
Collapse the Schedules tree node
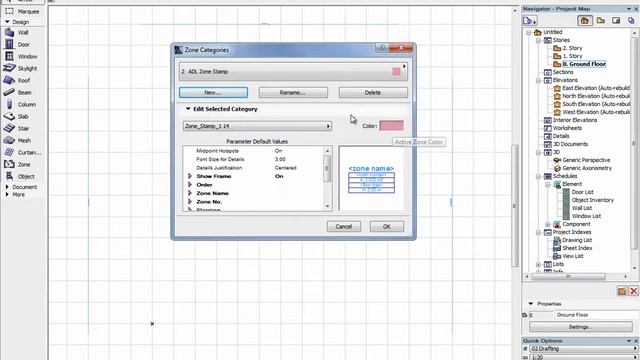(538, 176)
